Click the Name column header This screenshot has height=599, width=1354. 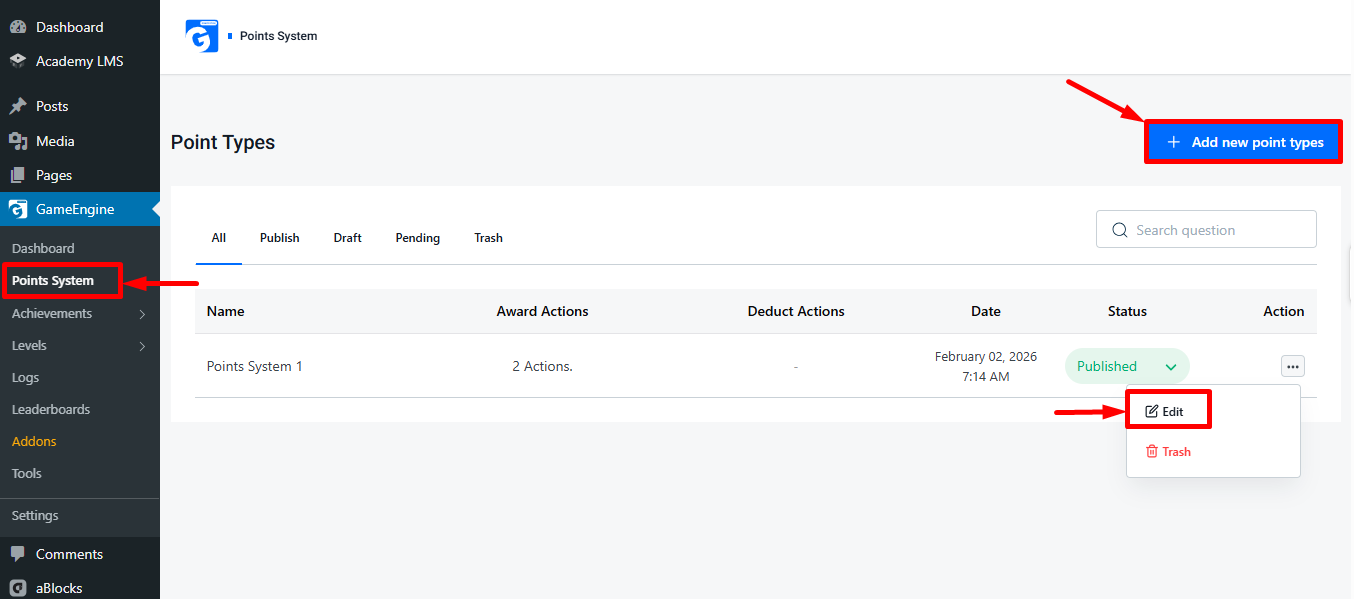coord(226,311)
